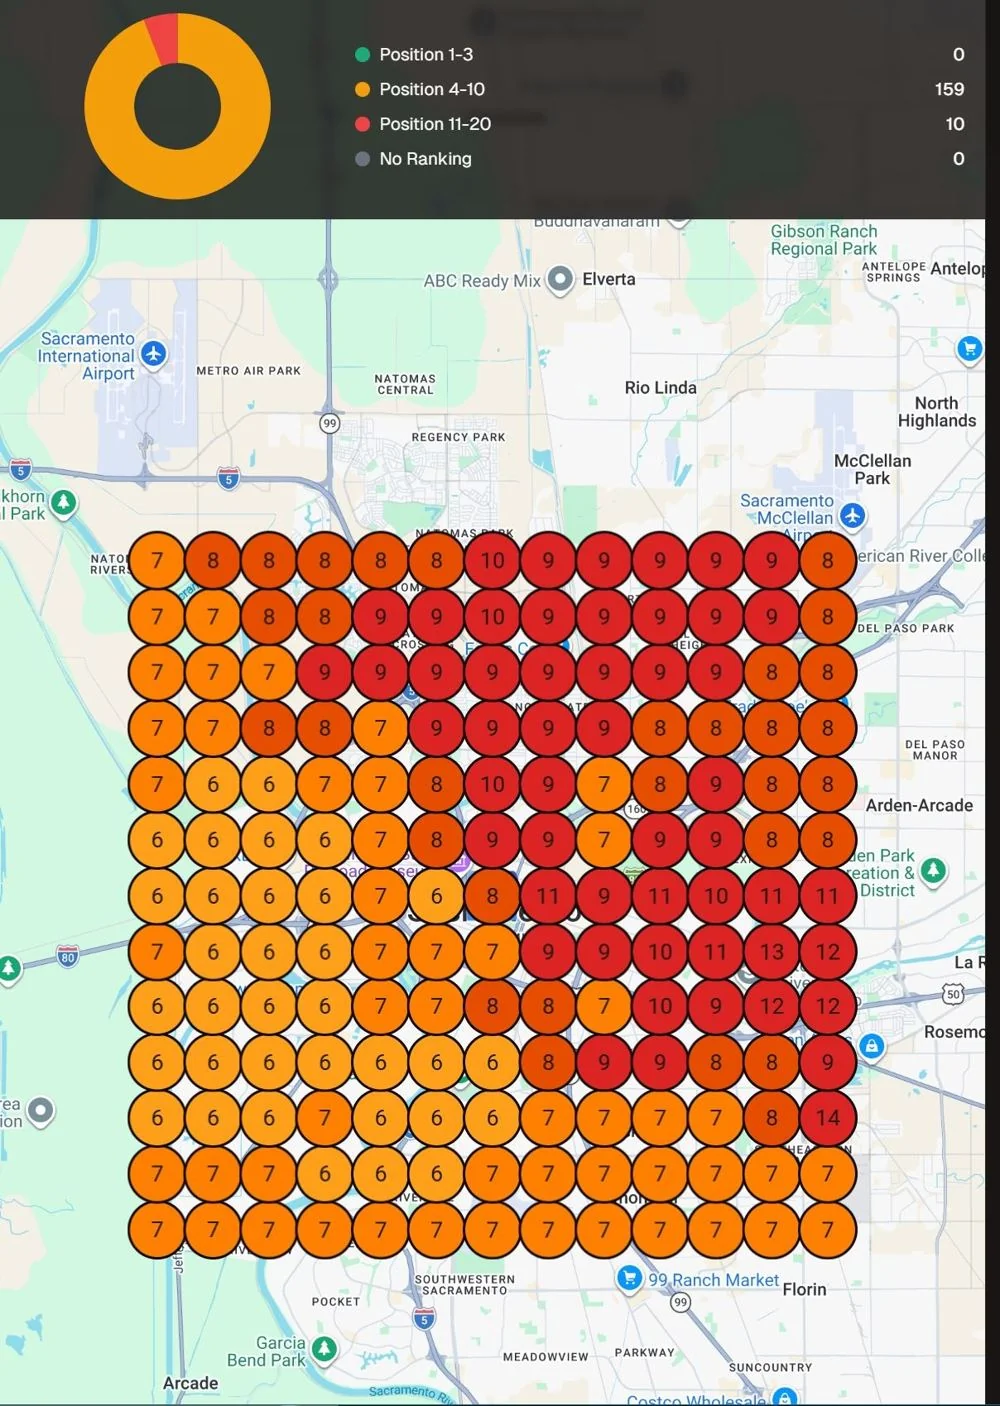Click the Highway 50 shield near La Riviera
The width and height of the screenshot is (1000, 1406).
click(953, 994)
